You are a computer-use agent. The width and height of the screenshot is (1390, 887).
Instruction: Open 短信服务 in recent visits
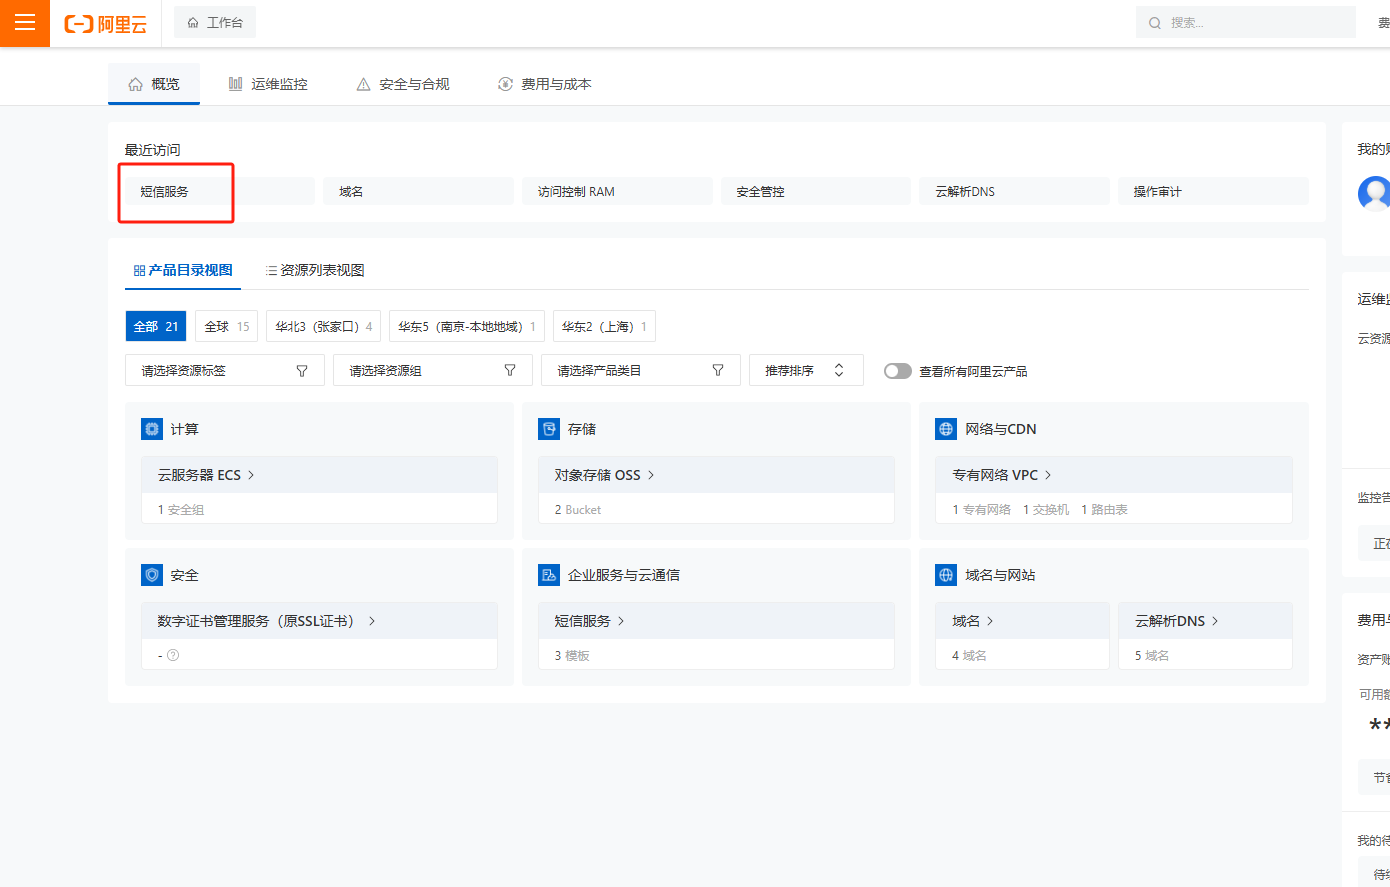coord(165,191)
